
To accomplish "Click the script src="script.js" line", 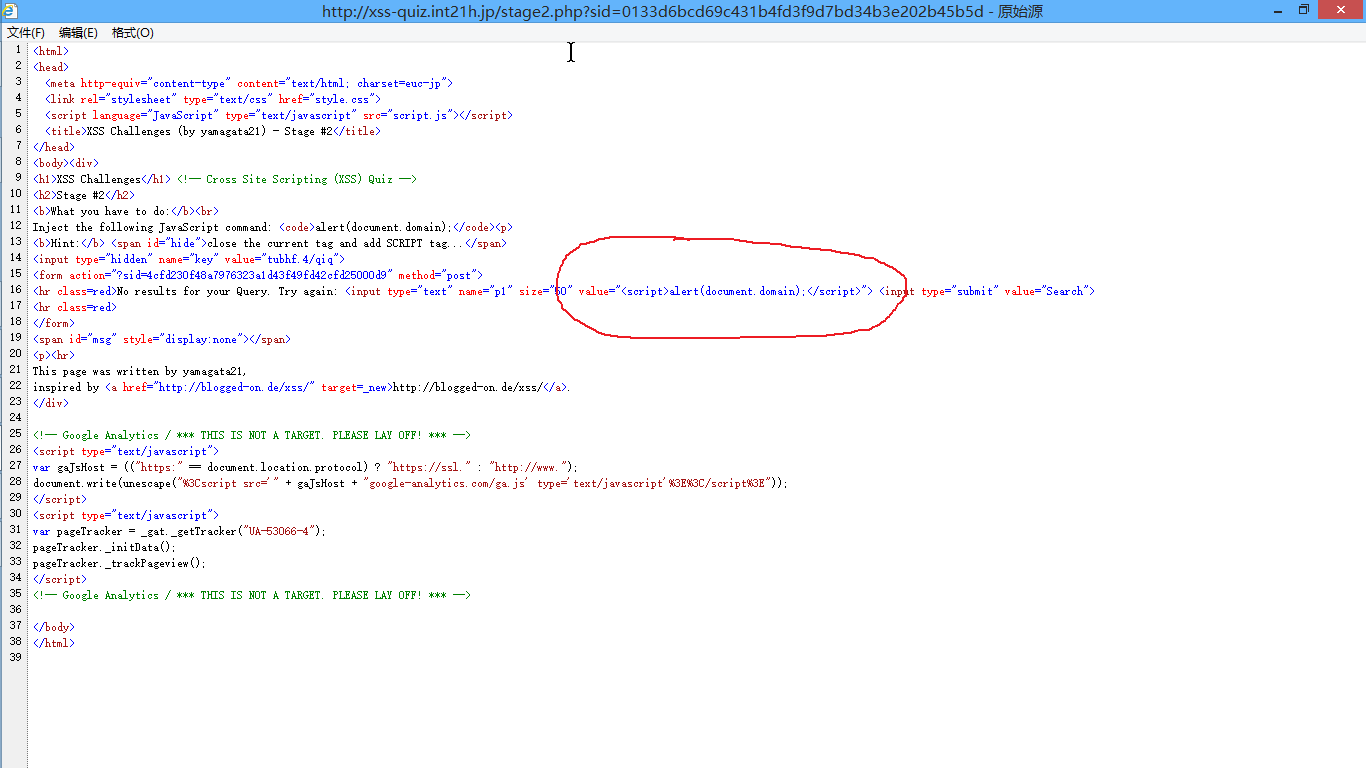I will [x=279, y=115].
